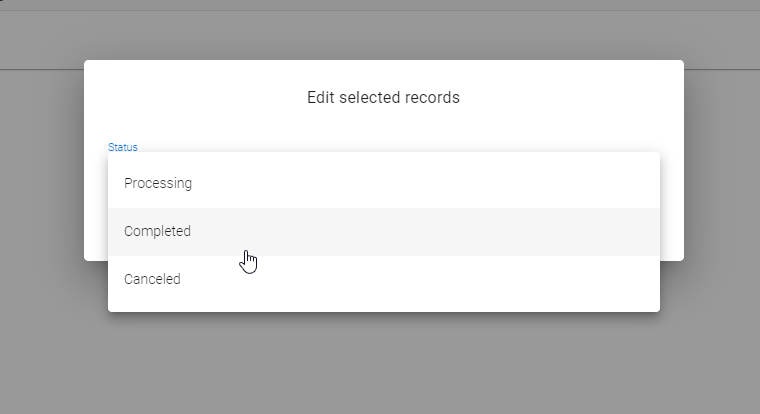This screenshot has width=760, height=414.
Task: Click the gray overlay left of dialog
Action: [42, 200]
